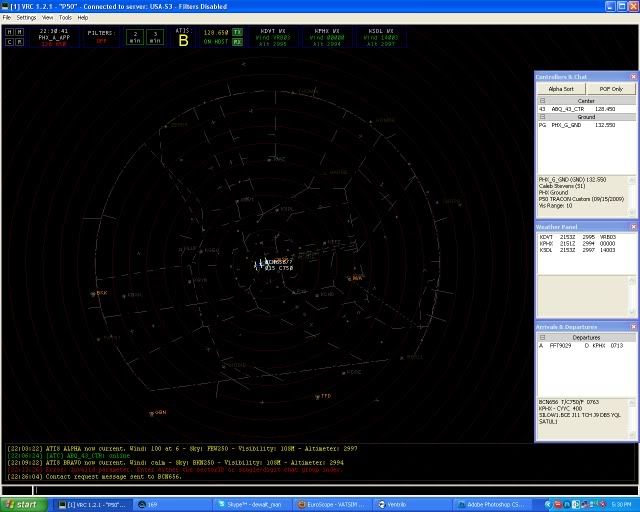Click the POF Only button

coord(610,89)
